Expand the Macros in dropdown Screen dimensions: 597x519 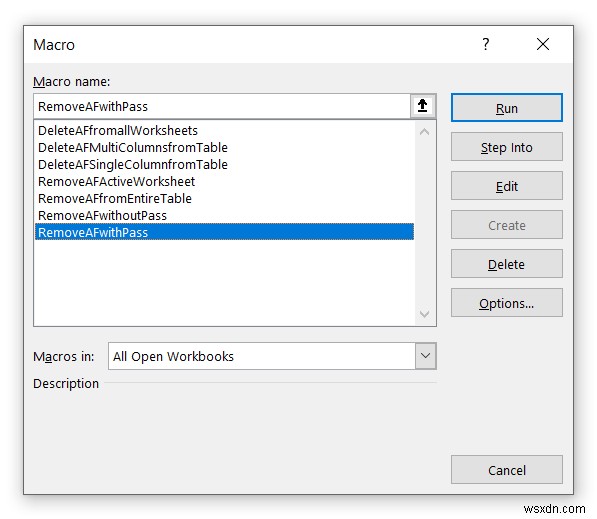click(x=426, y=356)
